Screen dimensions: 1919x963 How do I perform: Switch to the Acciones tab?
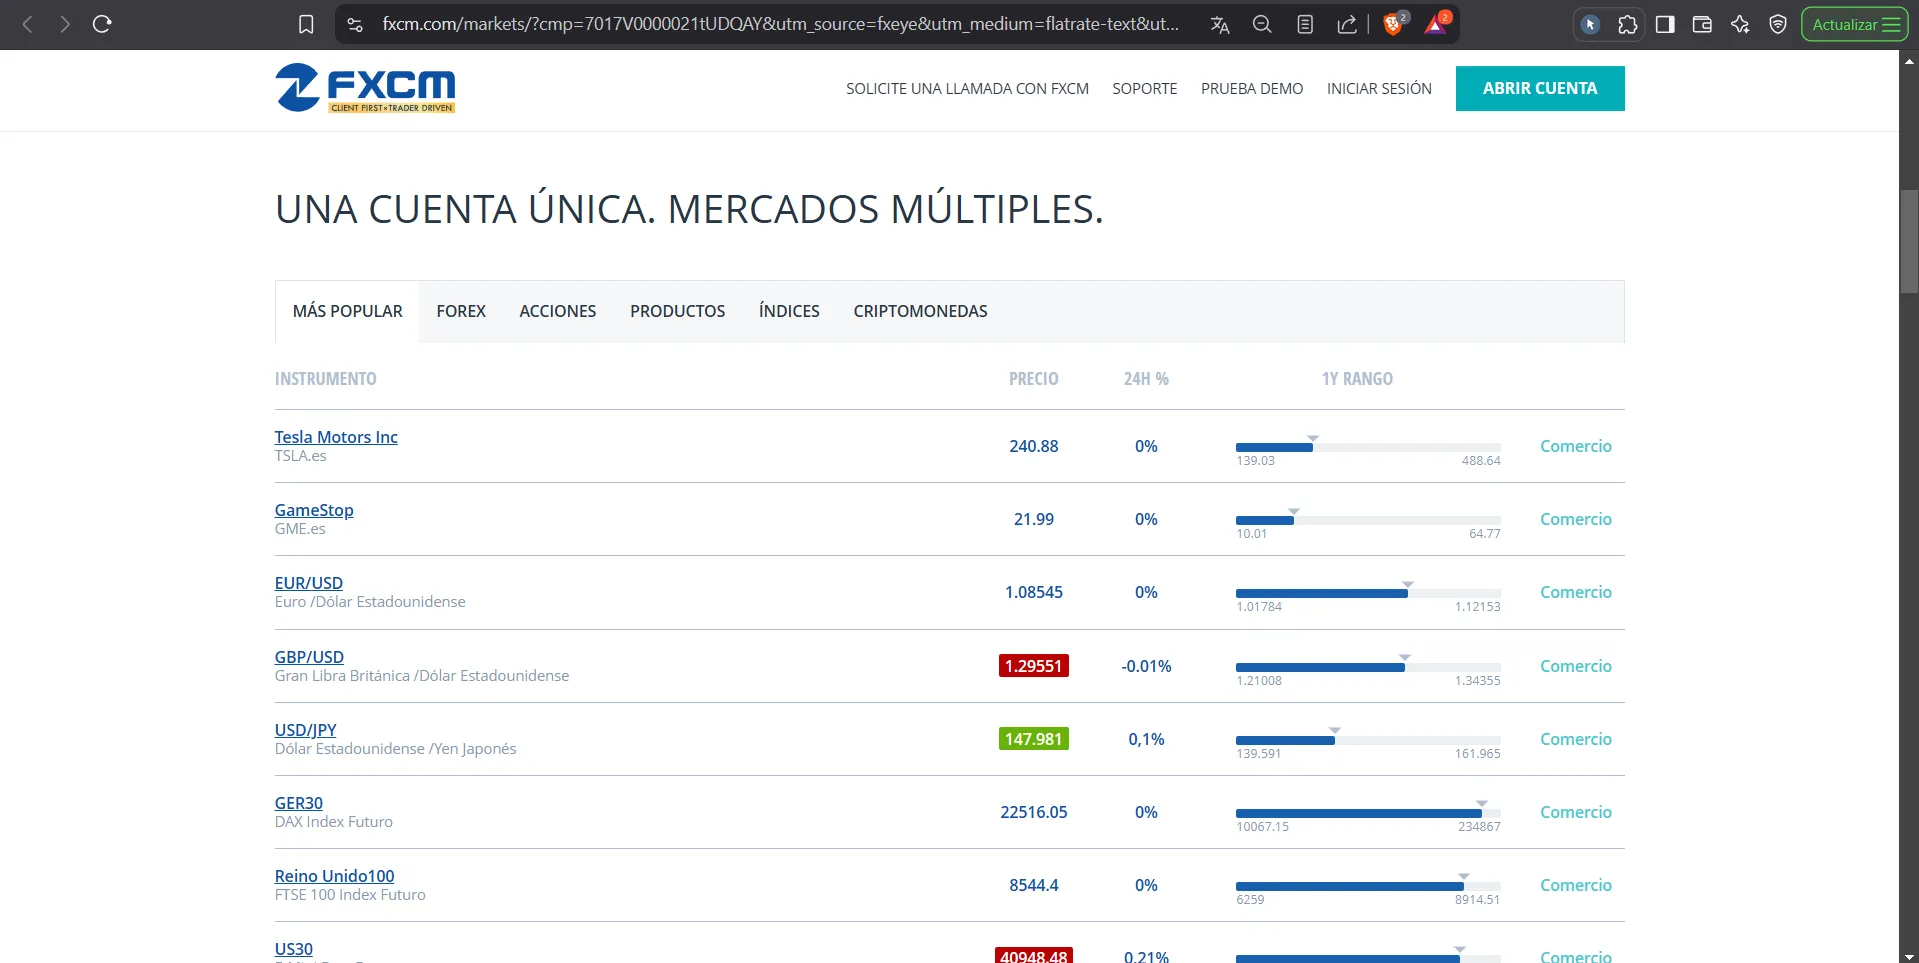tap(558, 311)
